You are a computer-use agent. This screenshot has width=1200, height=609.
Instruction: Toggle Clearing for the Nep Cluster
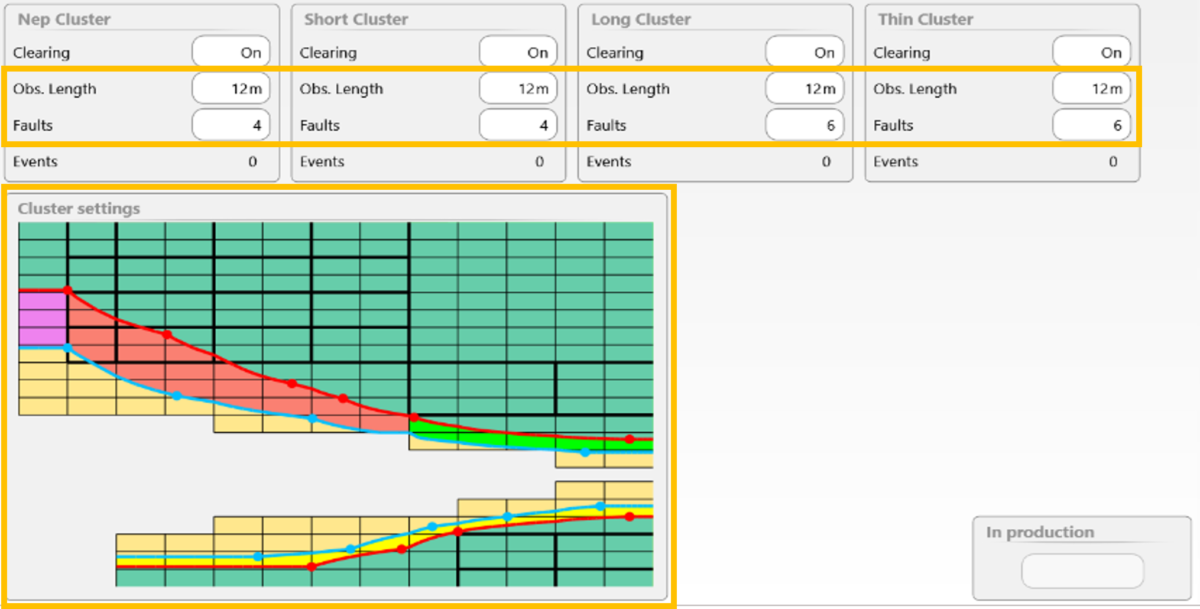pos(231,53)
